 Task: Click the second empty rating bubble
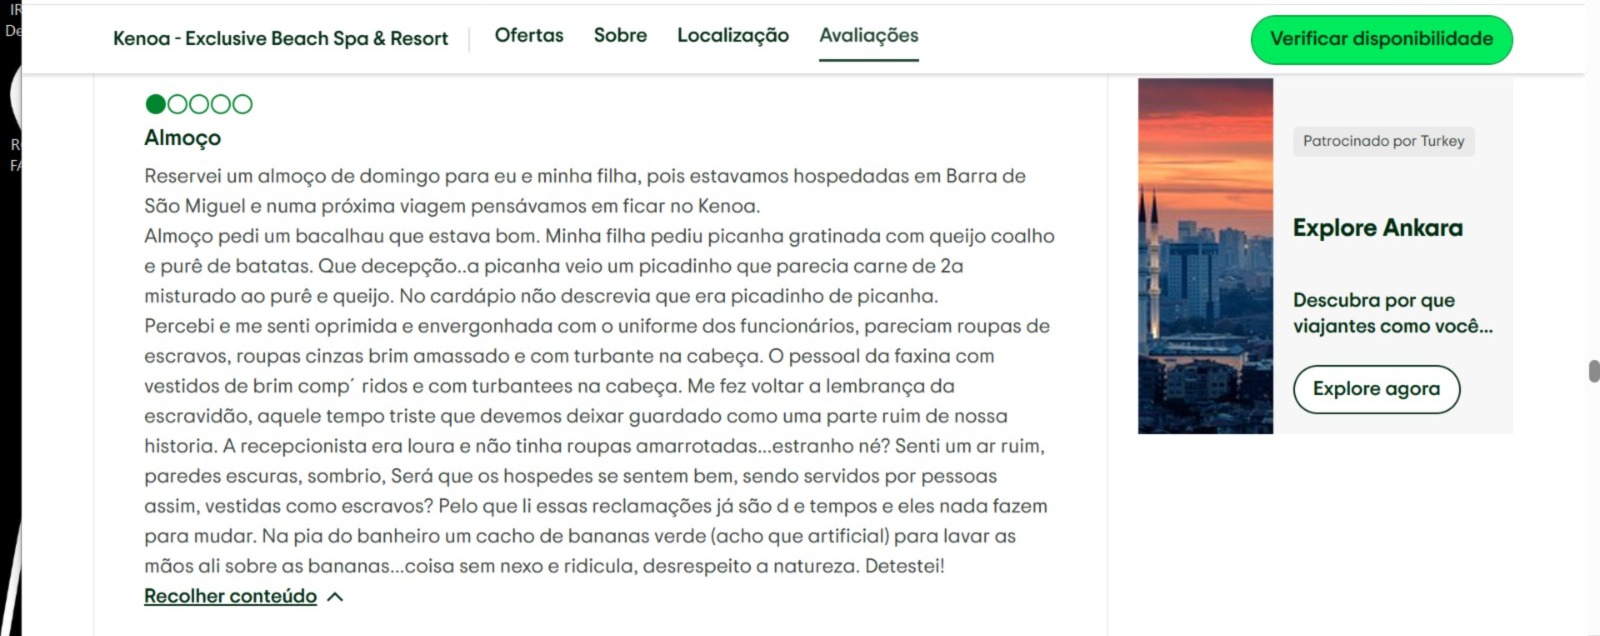coord(177,104)
